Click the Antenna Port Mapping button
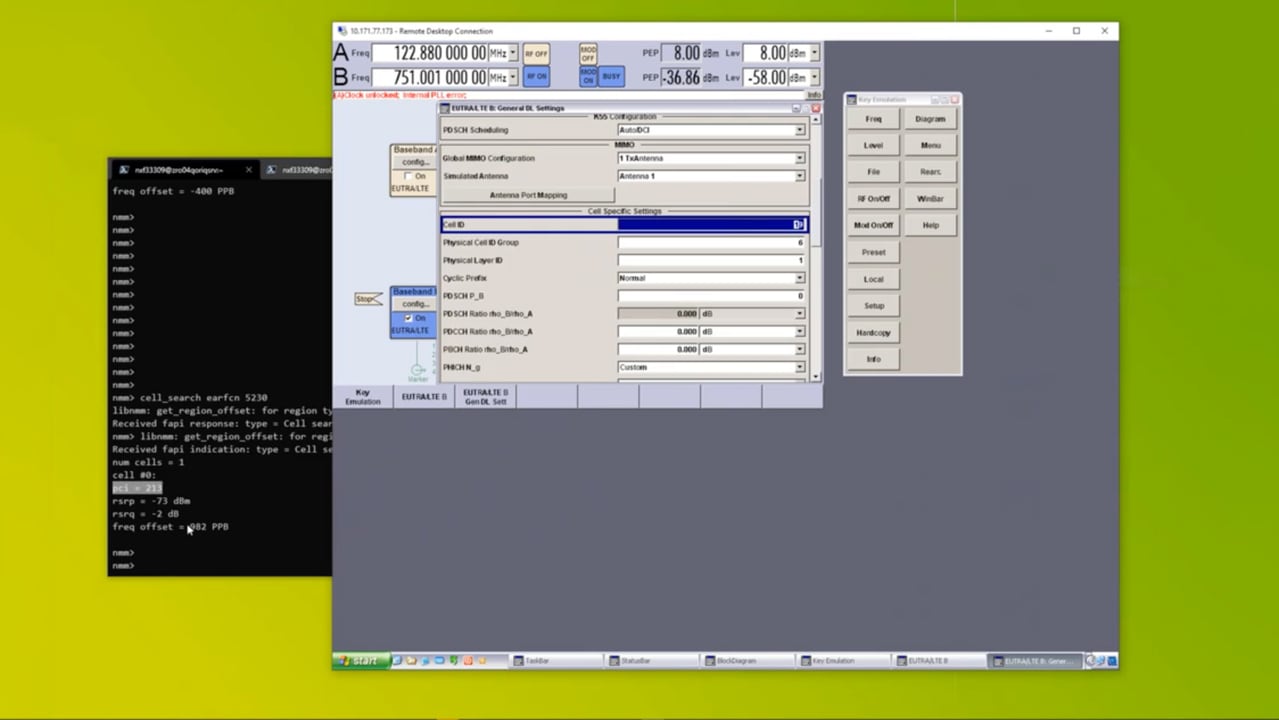This screenshot has height=720, width=1279. coord(528,195)
